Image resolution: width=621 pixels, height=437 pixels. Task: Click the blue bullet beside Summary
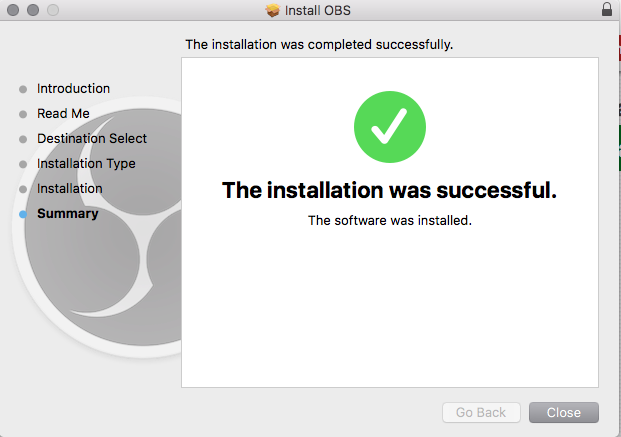point(23,214)
